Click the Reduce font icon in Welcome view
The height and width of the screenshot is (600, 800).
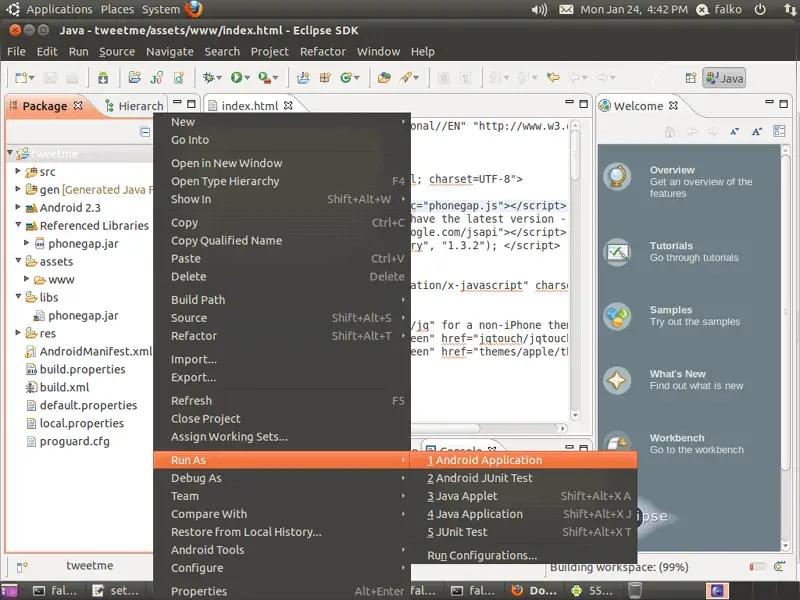coord(735,132)
